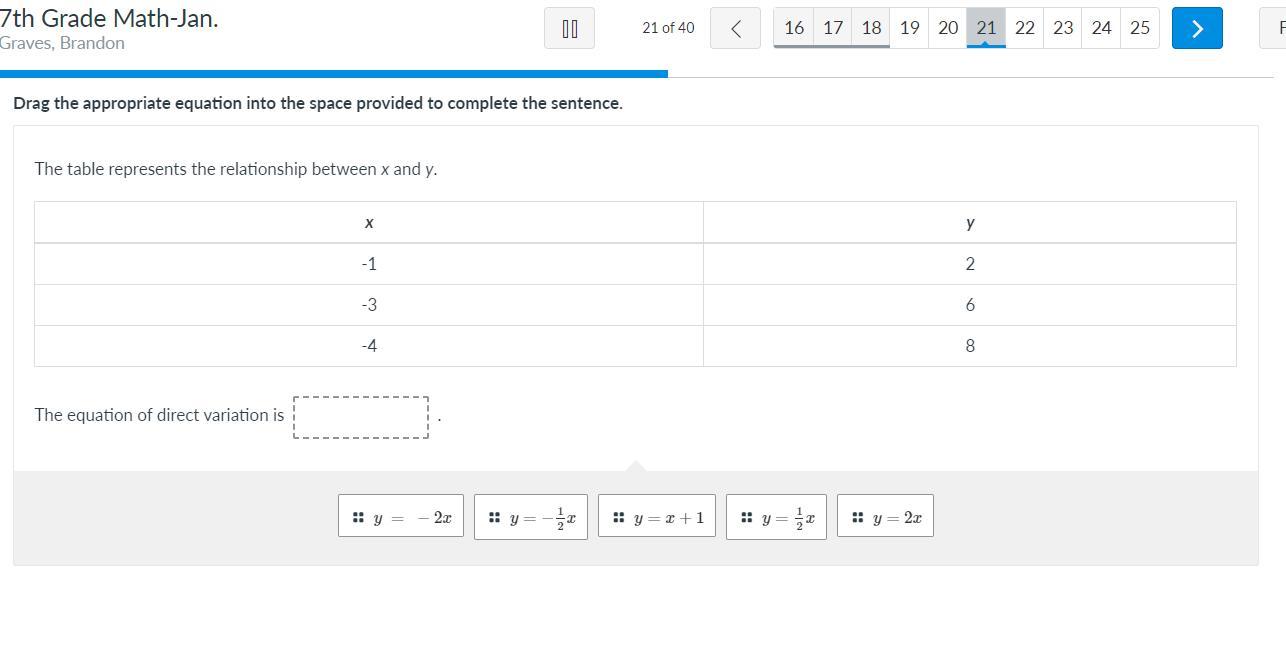The height and width of the screenshot is (650, 1286).
Task: Grab drag handle of y = x+1 tile
Action: pyautogui.click(x=618, y=517)
